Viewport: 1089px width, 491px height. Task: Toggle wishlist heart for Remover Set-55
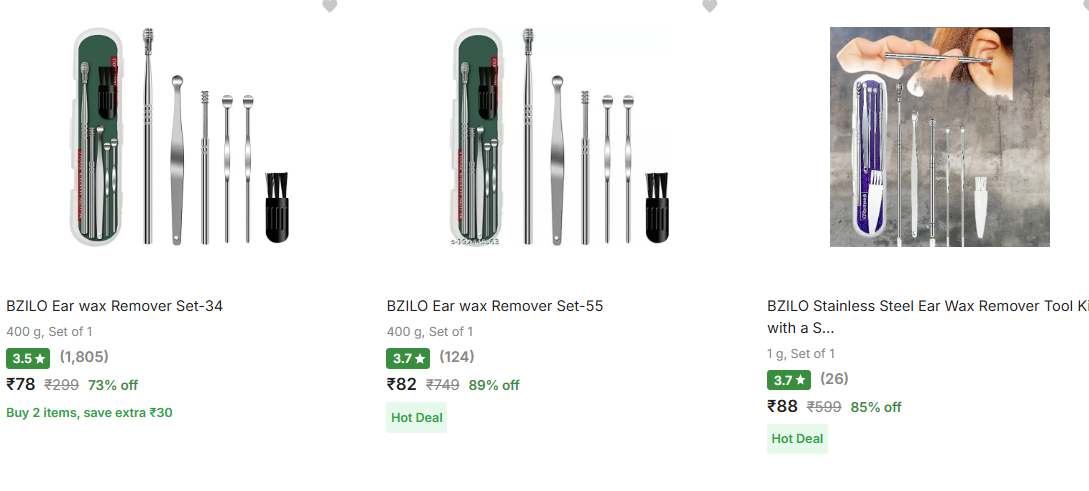[709, 6]
